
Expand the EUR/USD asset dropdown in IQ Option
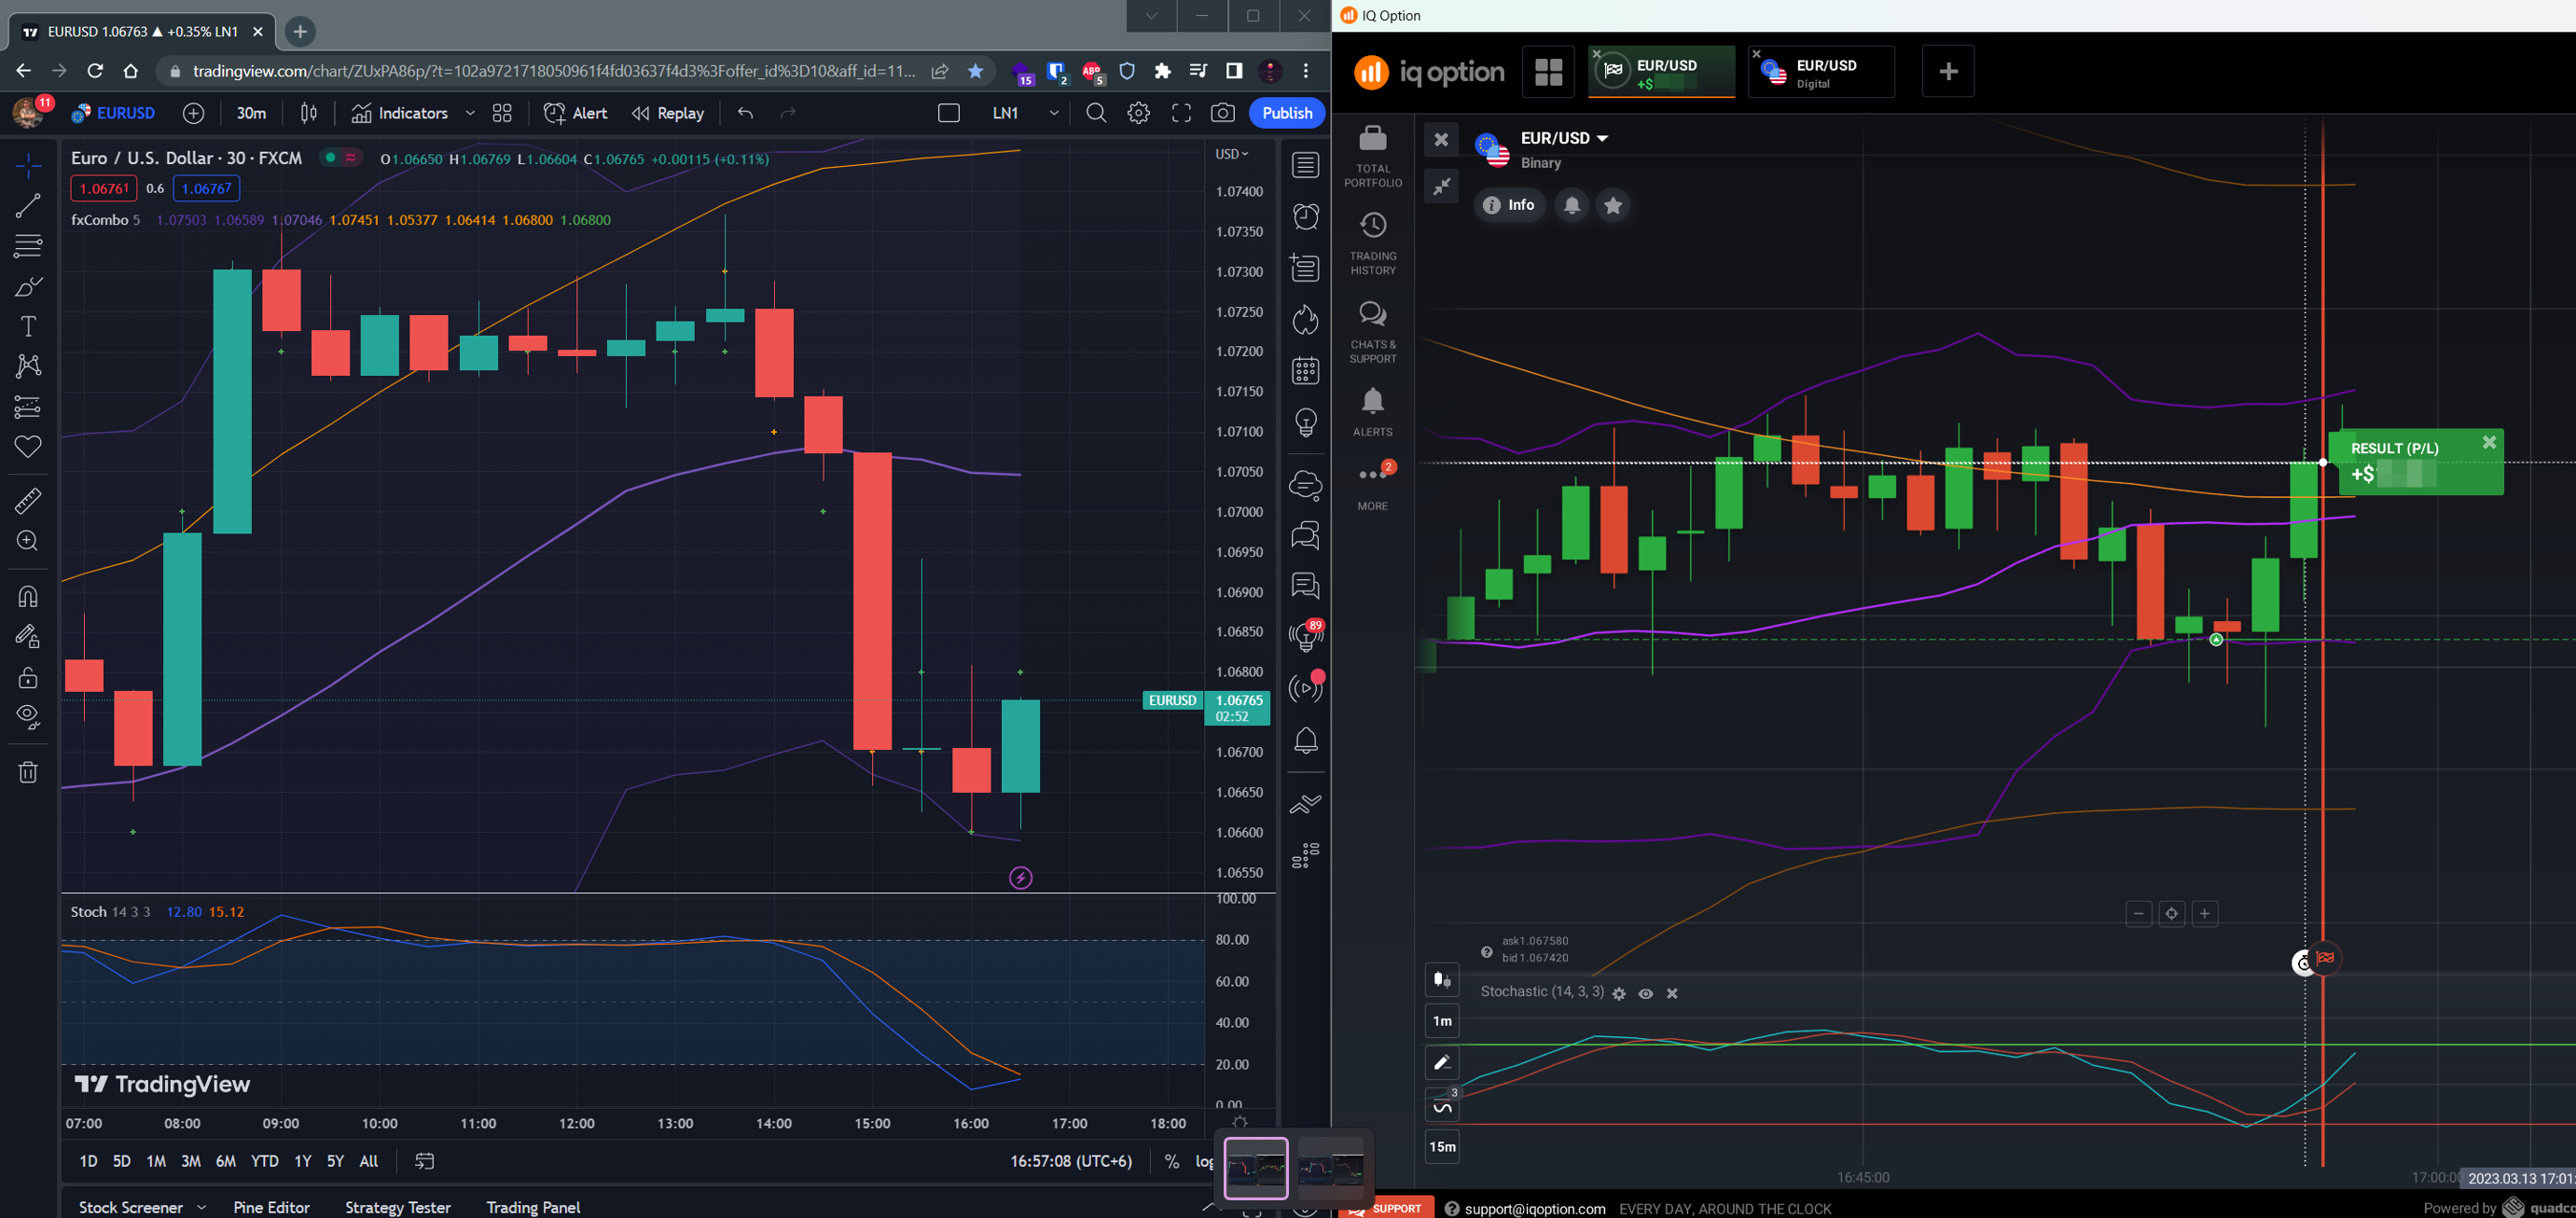(x=1602, y=138)
